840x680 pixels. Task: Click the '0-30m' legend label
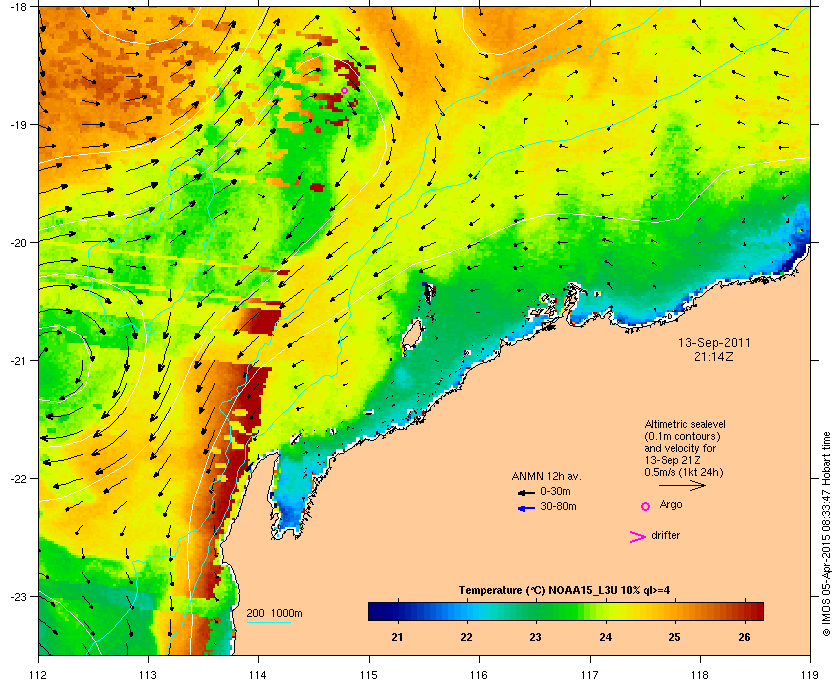[555, 491]
